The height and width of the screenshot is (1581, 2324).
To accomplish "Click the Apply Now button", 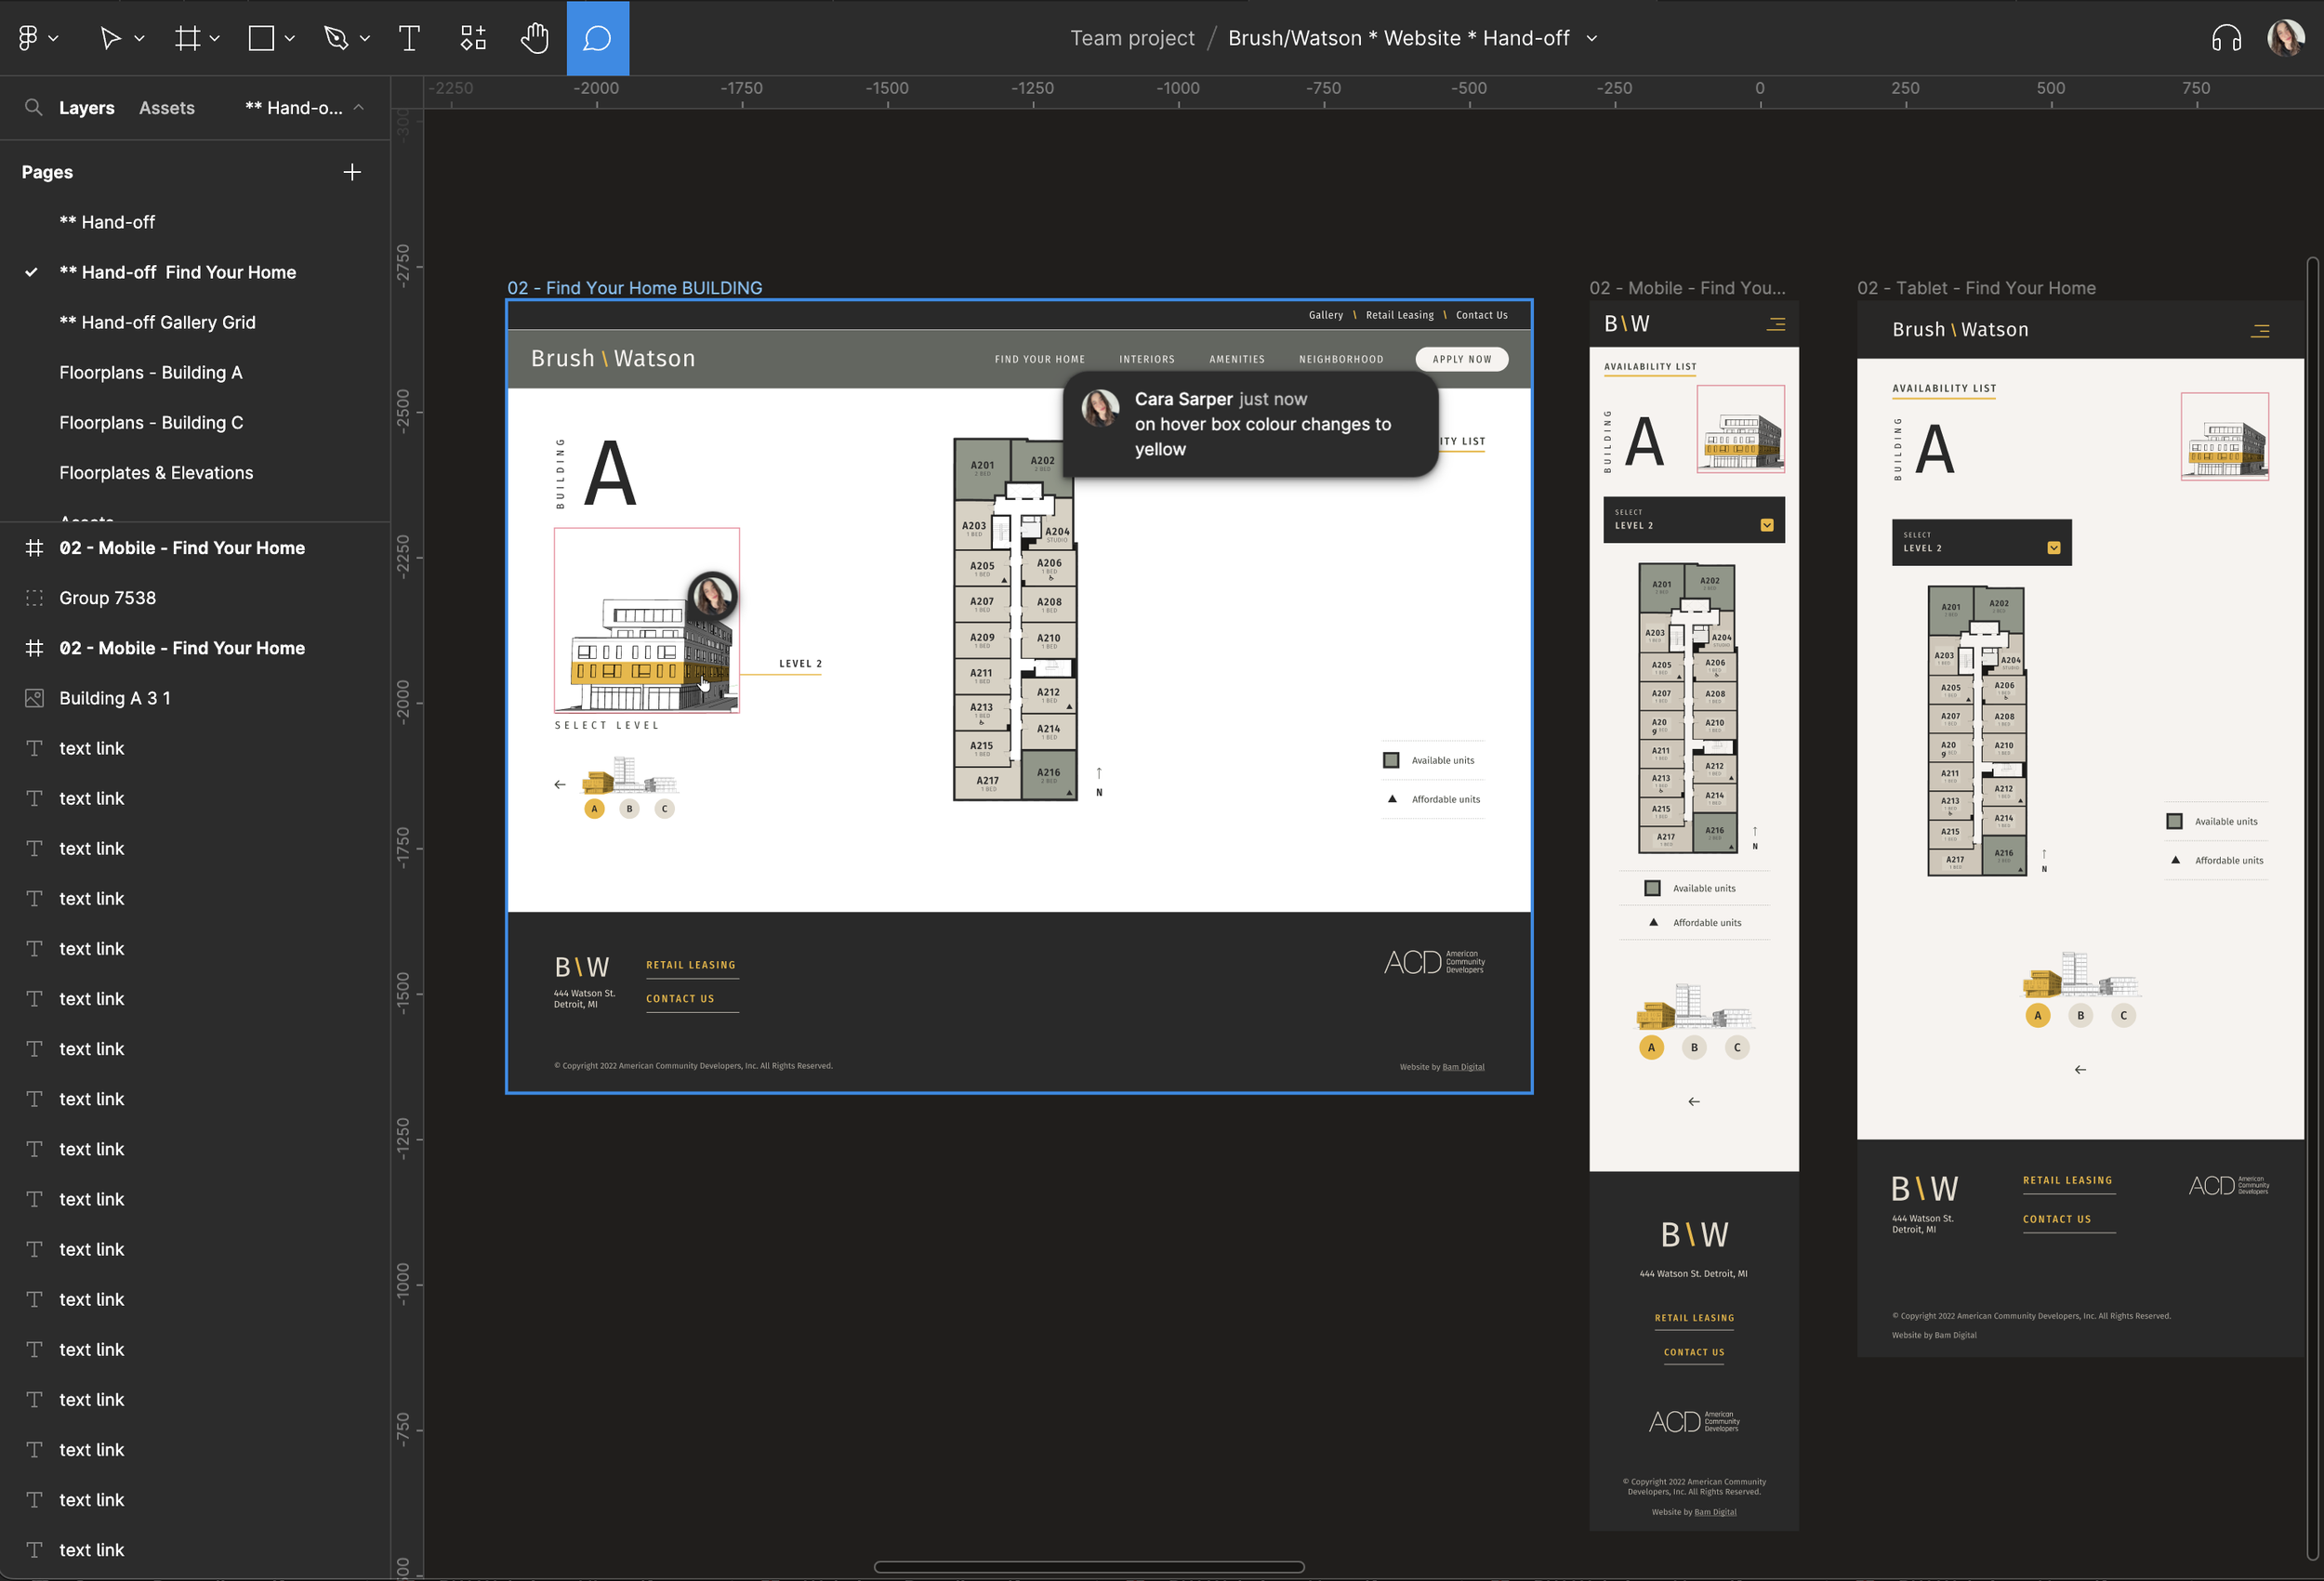I will click(x=1461, y=359).
